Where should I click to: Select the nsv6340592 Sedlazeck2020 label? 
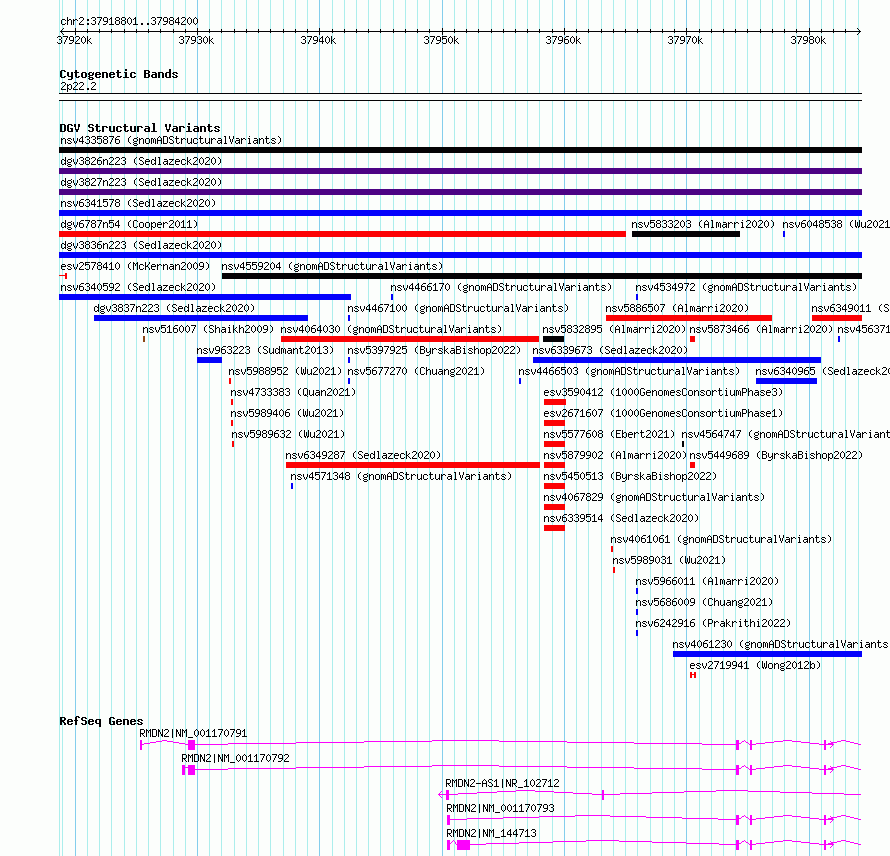(138, 287)
